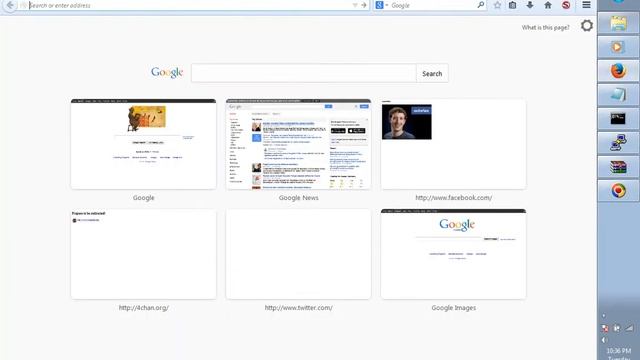The image size is (640, 360).
Task: Click the Go arrow in address bar
Action: (x=364, y=5)
